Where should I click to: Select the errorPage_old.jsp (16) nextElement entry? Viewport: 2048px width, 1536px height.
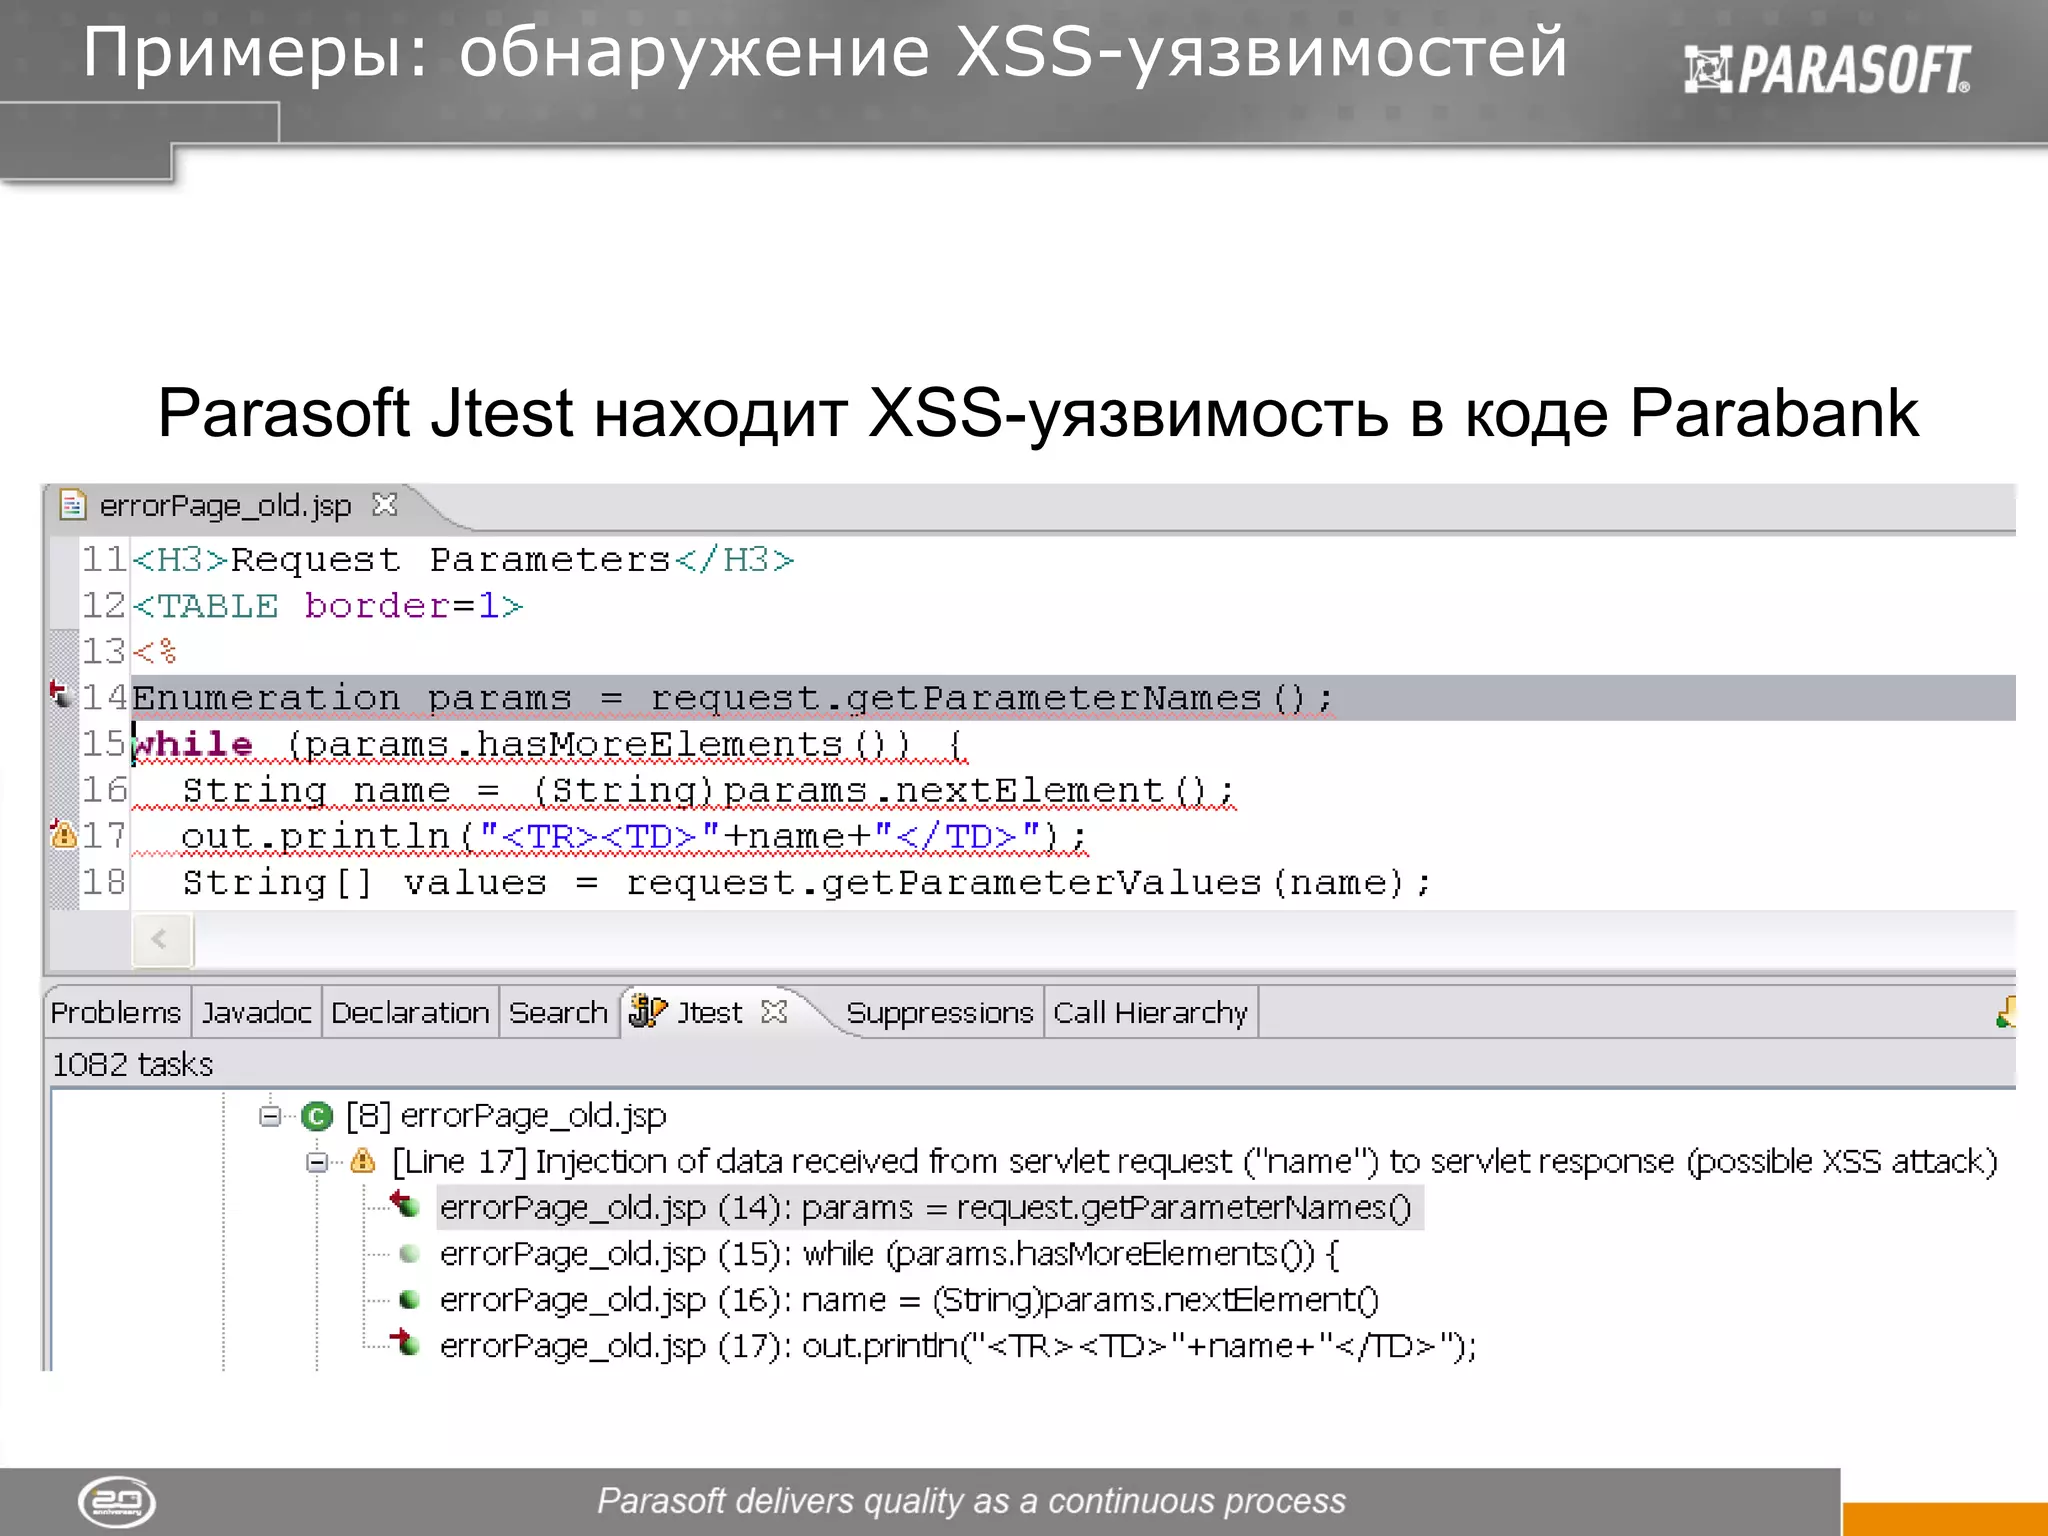coord(909,1300)
